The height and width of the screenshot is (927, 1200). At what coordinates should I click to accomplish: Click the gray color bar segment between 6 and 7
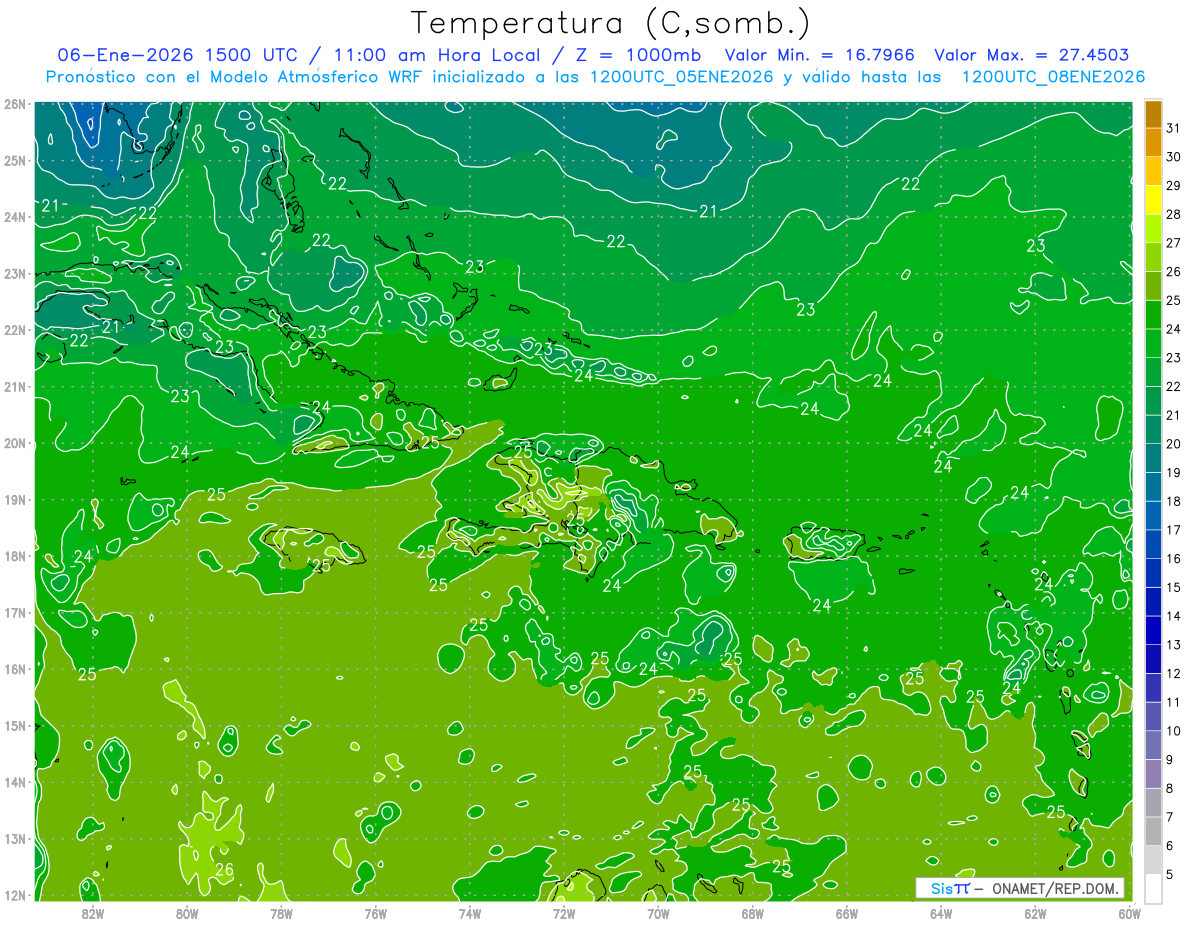tap(1153, 832)
